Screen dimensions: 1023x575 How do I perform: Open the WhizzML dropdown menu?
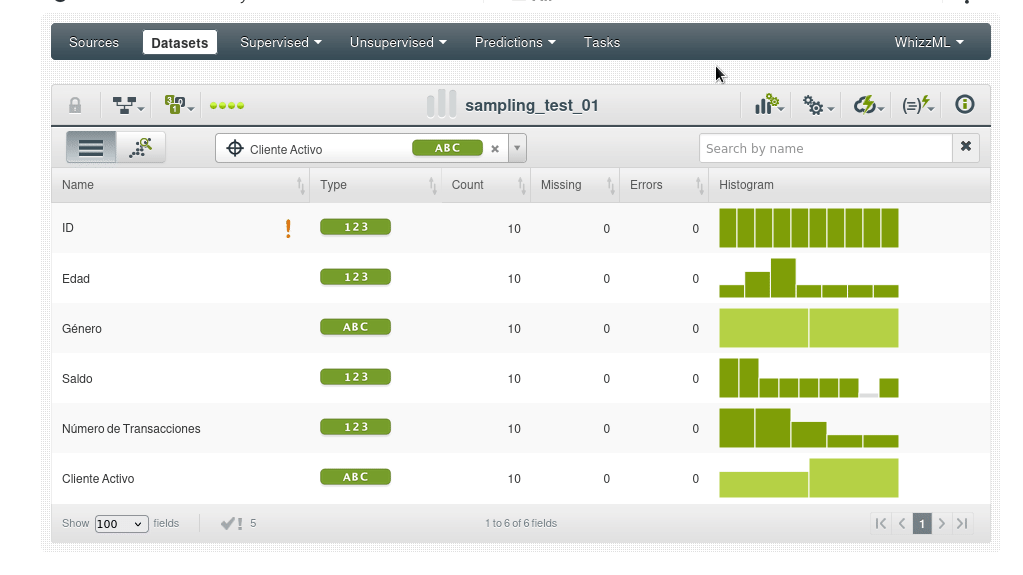coord(928,43)
